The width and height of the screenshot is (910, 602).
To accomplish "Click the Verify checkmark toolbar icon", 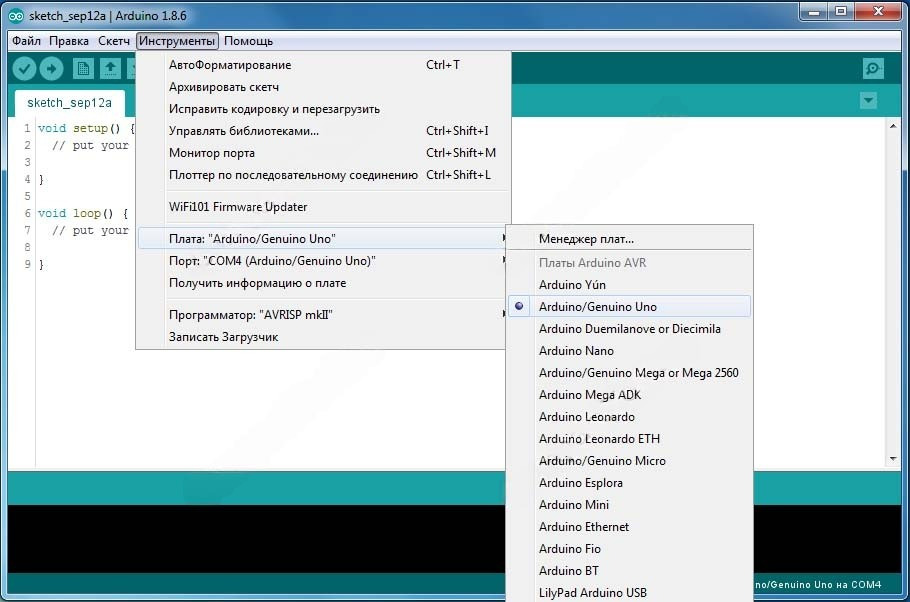I will point(24,68).
